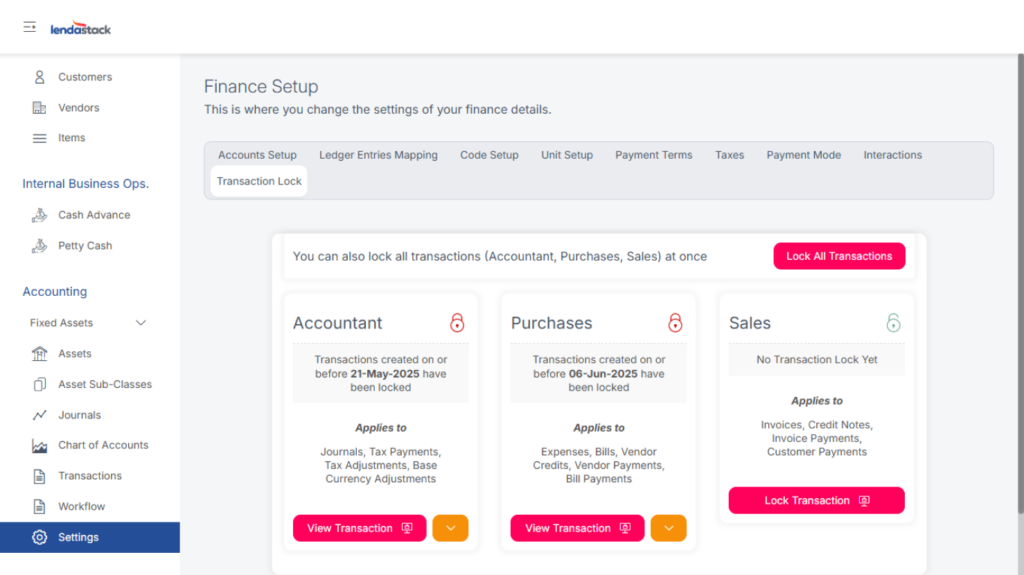Click the Journals line-chart icon
Viewport: 1024px width, 575px height.
pyautogui.click(x=40, y=415)
